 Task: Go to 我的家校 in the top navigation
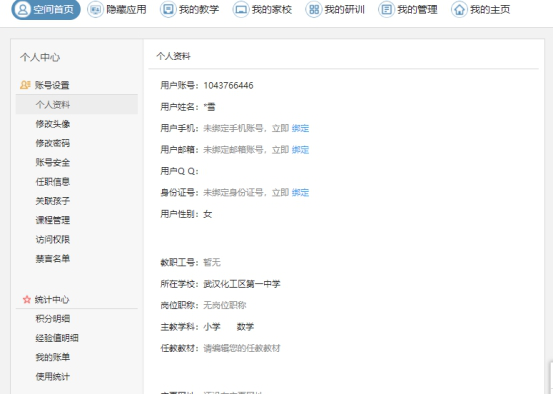263,10
